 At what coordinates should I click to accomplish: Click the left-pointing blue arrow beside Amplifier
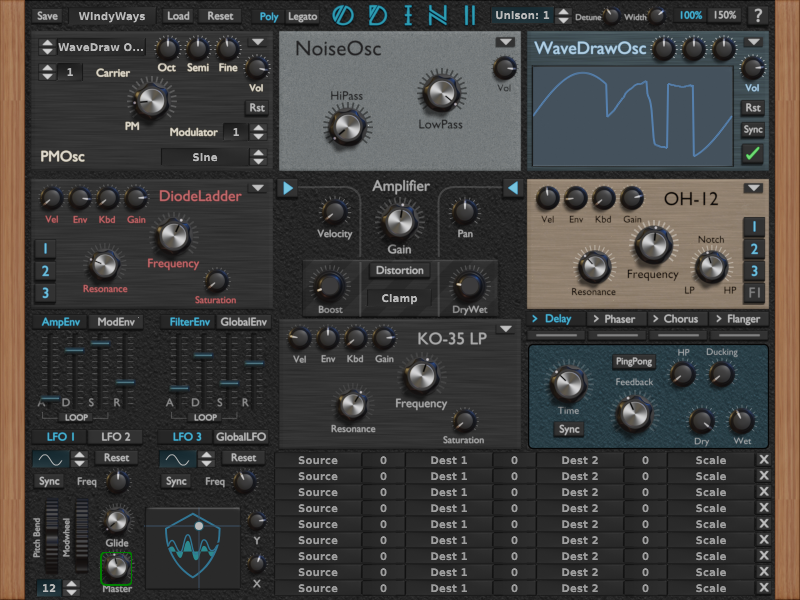tap(513, 188)
